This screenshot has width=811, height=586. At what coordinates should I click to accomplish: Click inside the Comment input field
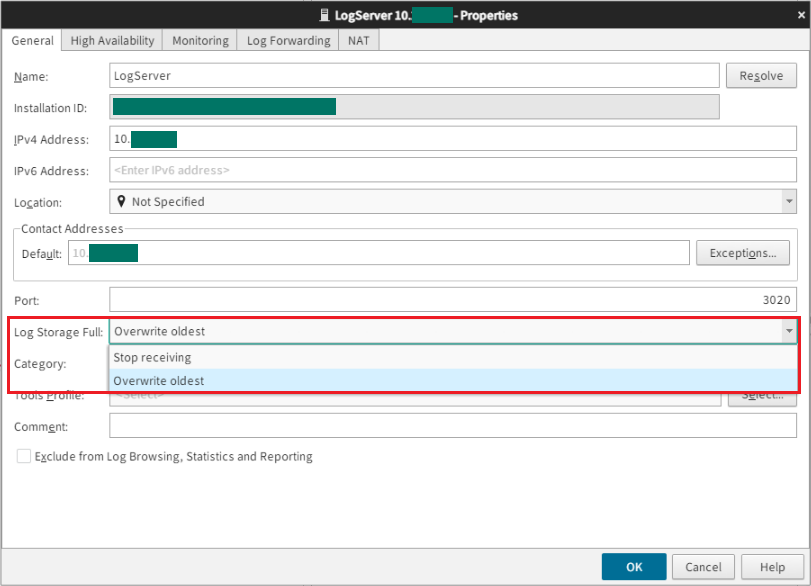click(x=400, y=426)
